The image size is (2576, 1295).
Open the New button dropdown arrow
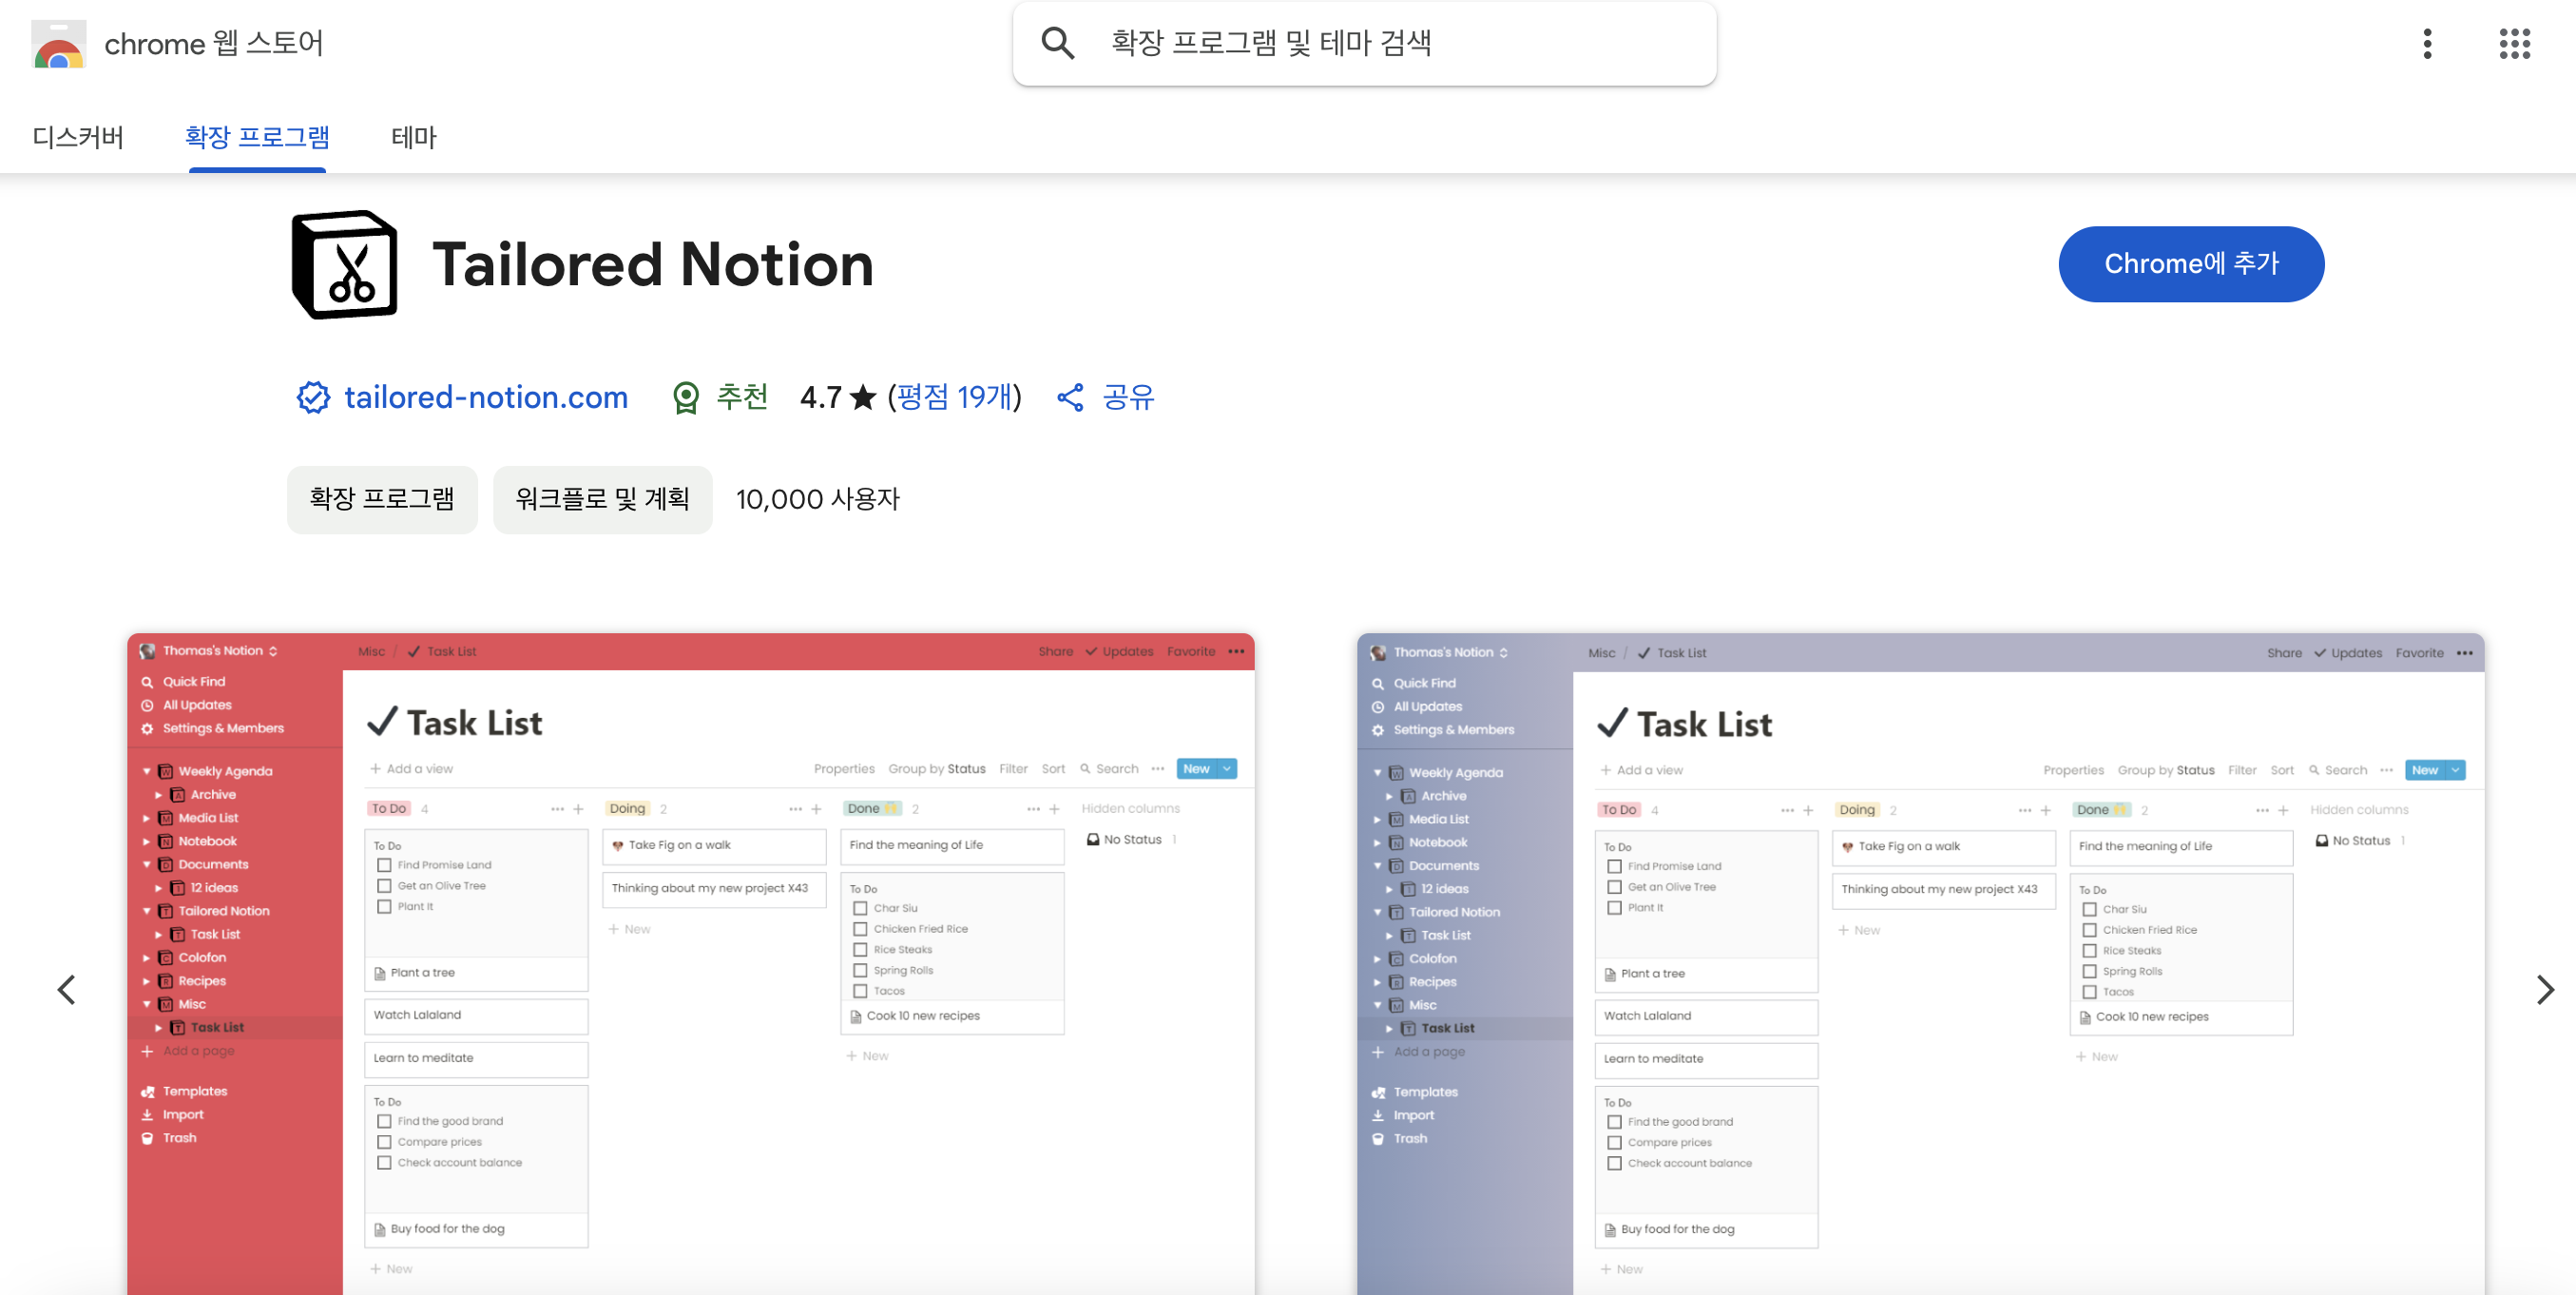[1228, 769]
